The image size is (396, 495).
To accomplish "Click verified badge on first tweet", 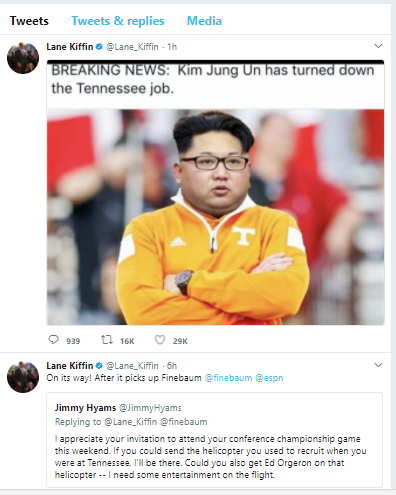I will tap(99, 47).
